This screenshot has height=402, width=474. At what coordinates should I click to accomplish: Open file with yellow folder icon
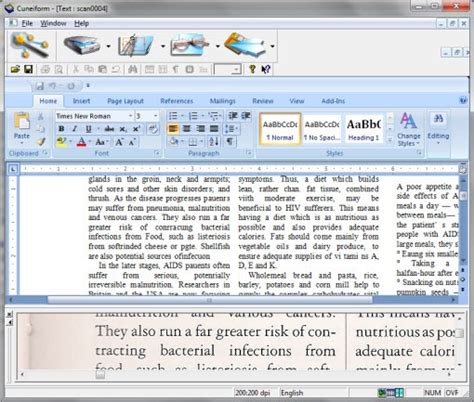[15, 69]
